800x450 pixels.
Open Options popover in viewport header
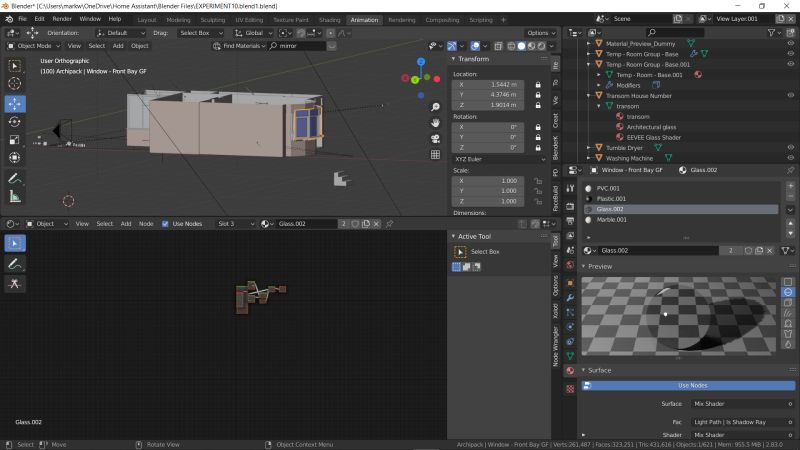(541, 33)
